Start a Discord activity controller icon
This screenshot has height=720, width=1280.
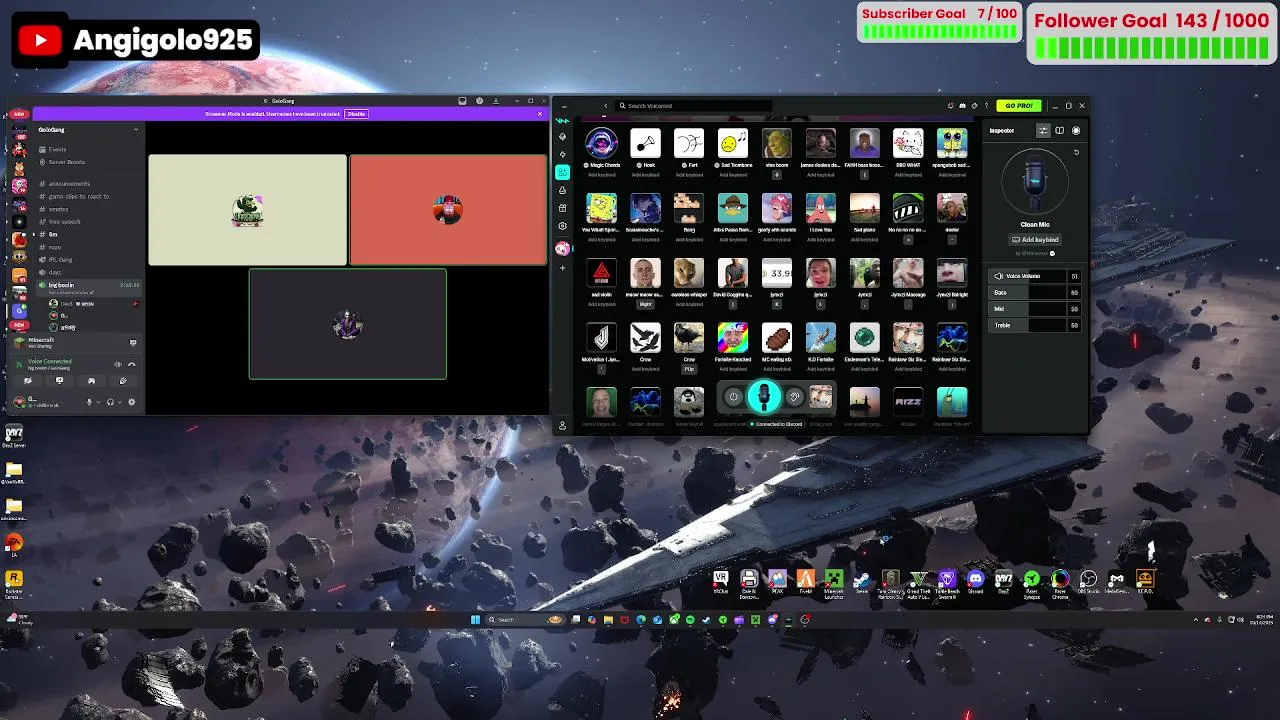91,381
